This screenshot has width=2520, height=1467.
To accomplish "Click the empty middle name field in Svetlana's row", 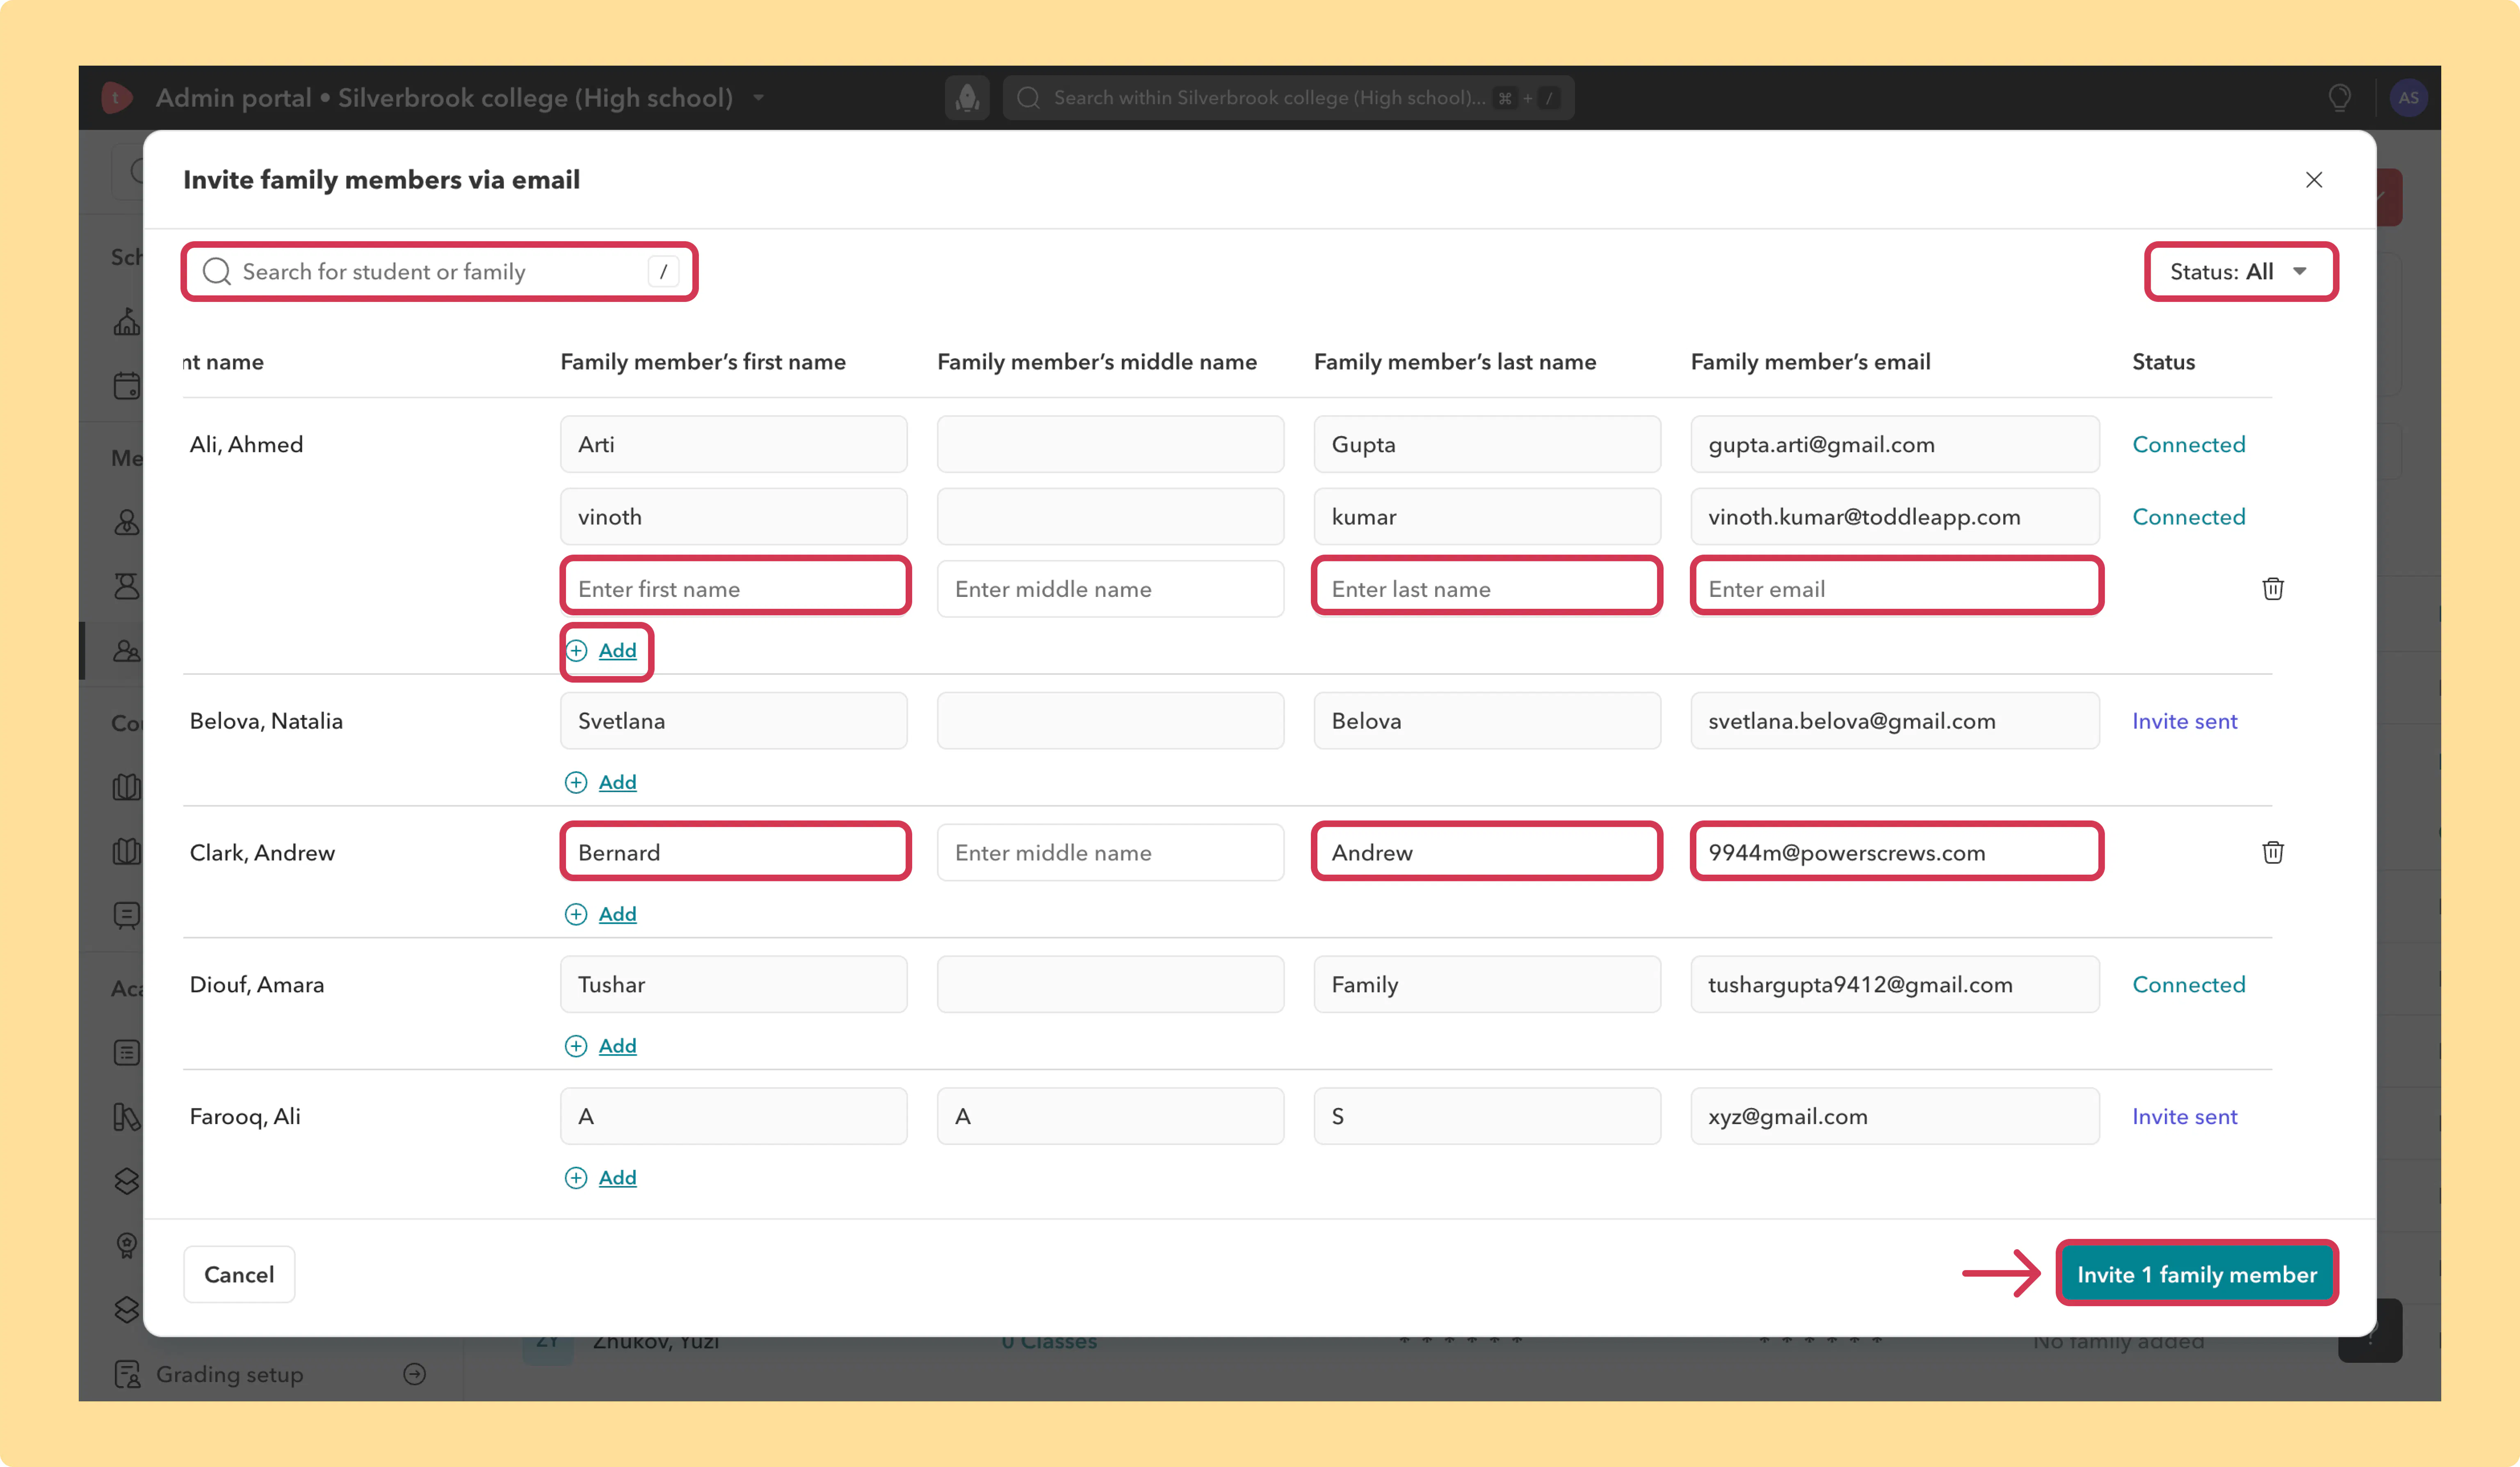I will tap(1110, 721).
